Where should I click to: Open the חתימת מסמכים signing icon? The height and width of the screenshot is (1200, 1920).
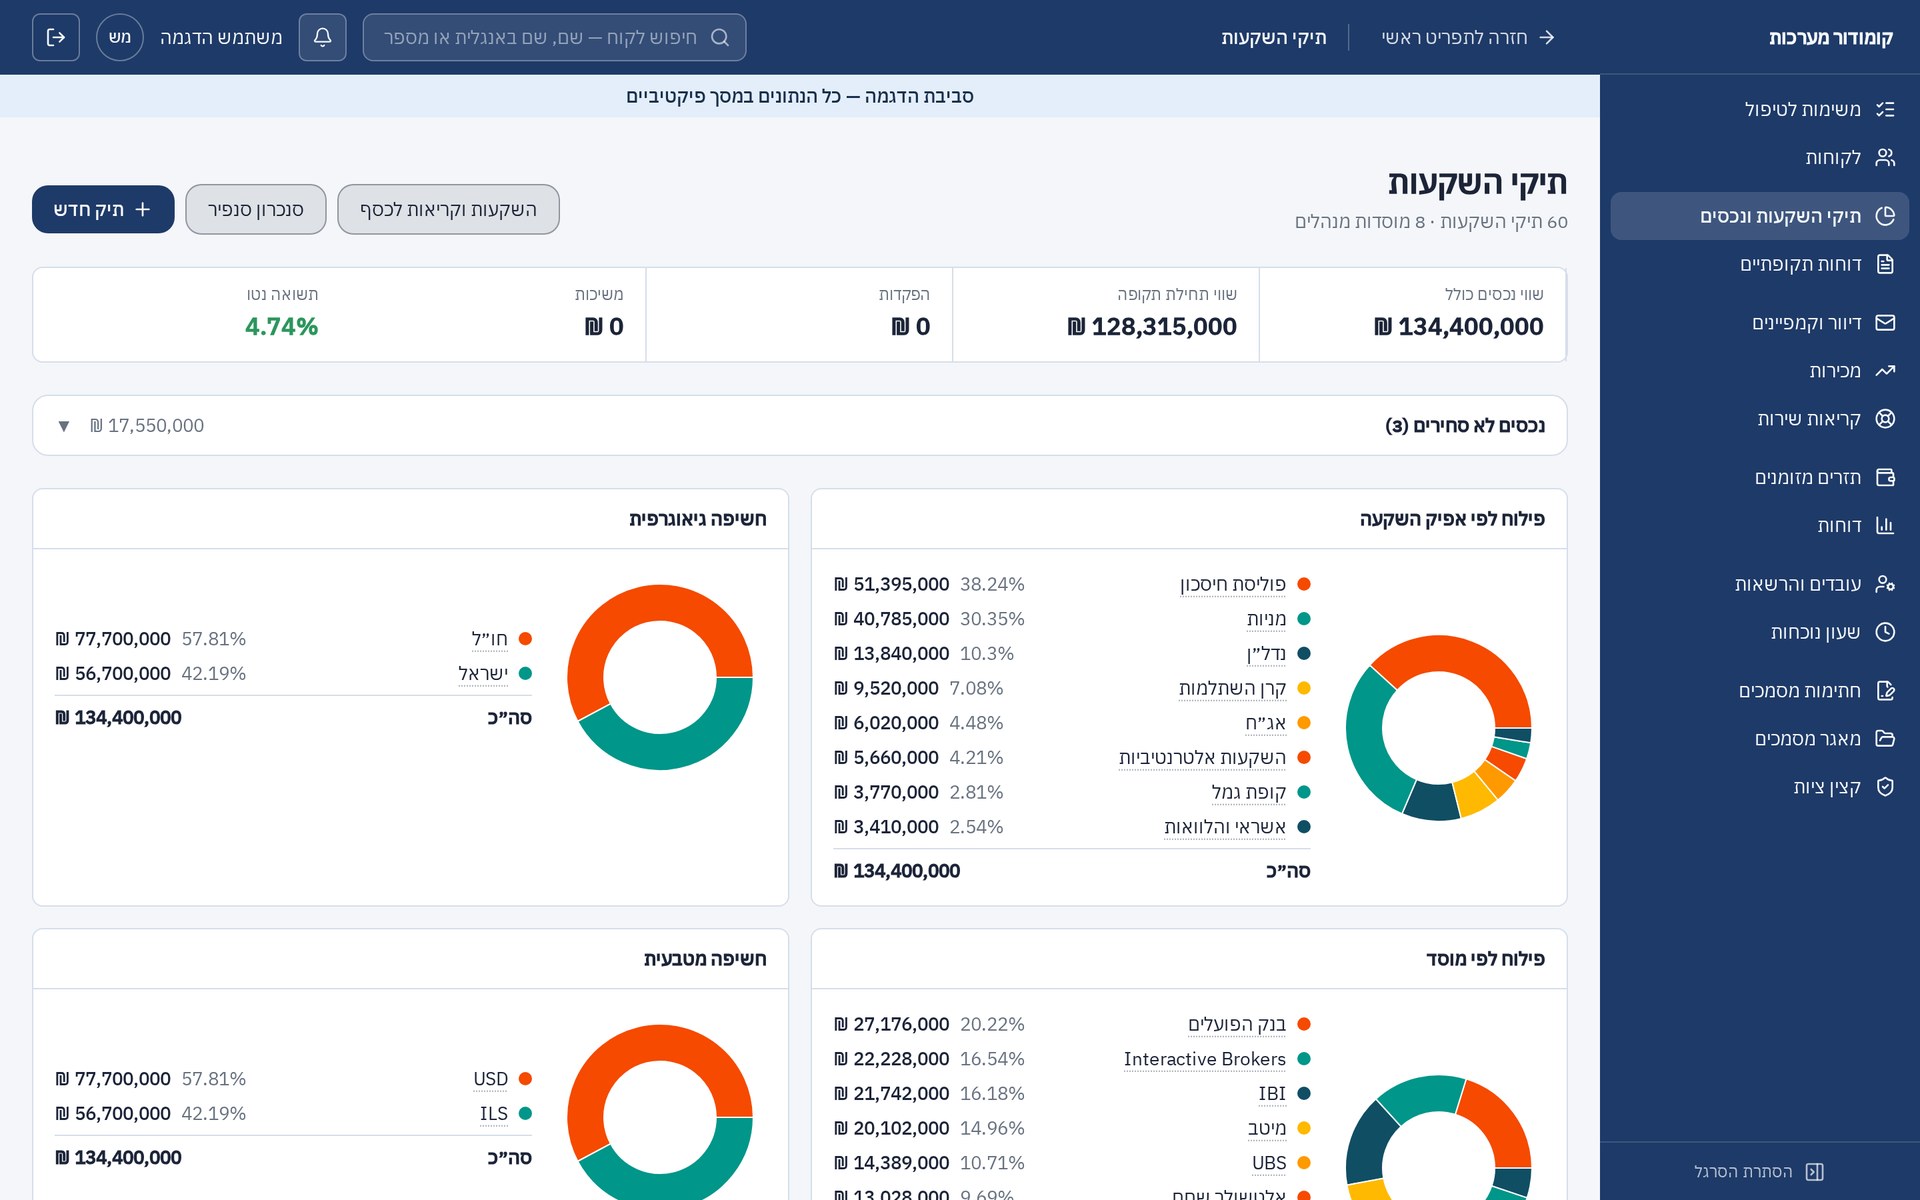pos(1885,690)
